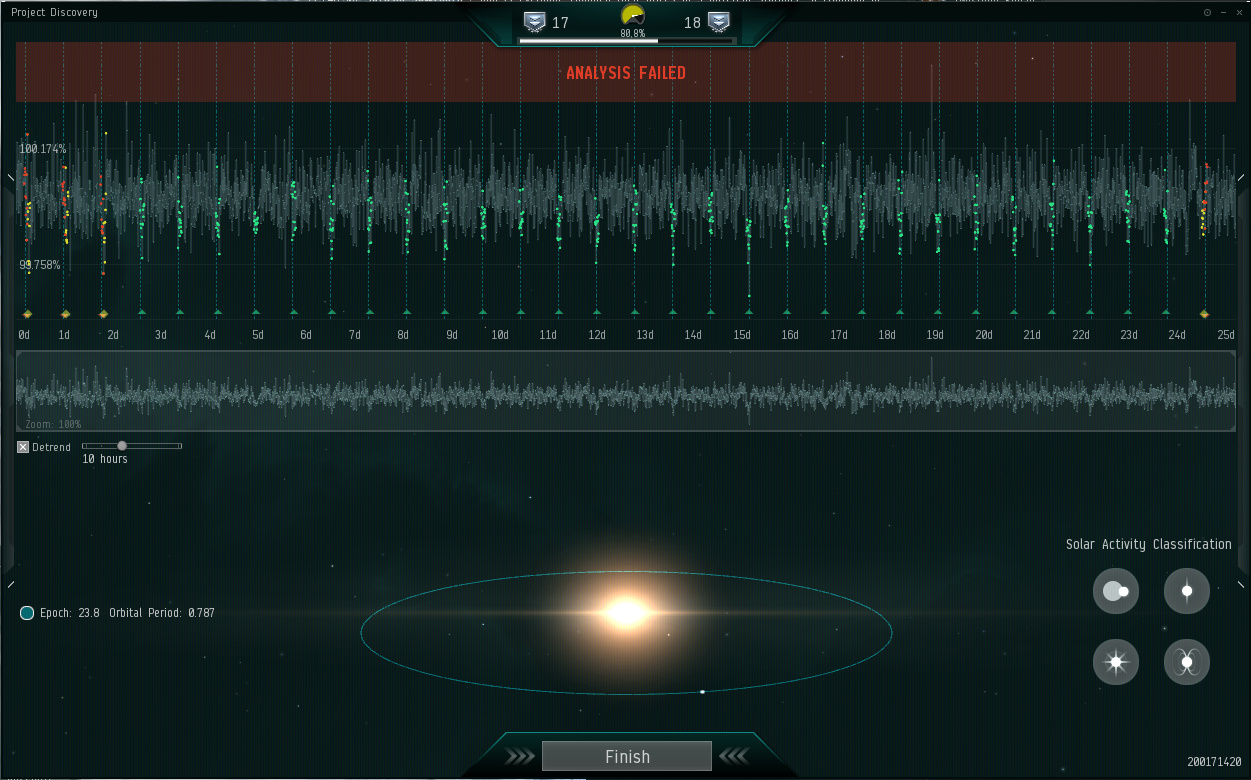
Task: Select the green transit marker above 12d
Action: coord(596,313)
